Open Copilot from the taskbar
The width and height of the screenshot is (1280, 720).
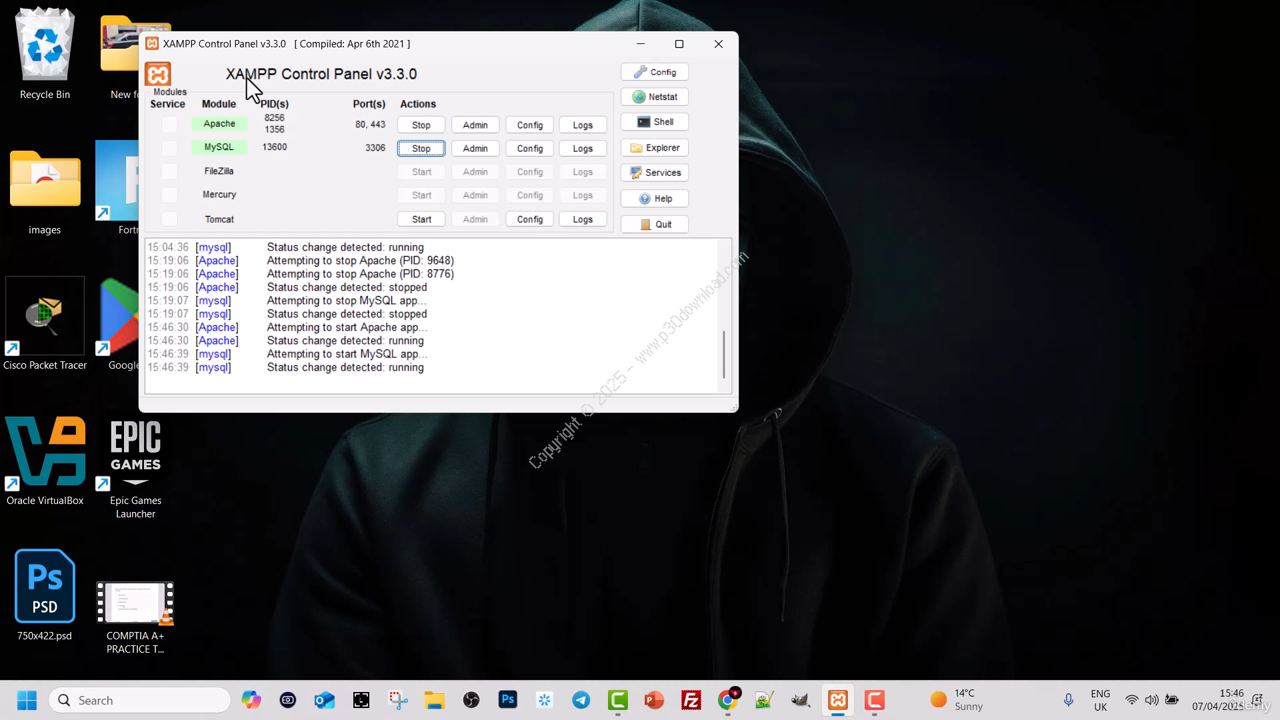pyautogui.click(x=251, y=700)
